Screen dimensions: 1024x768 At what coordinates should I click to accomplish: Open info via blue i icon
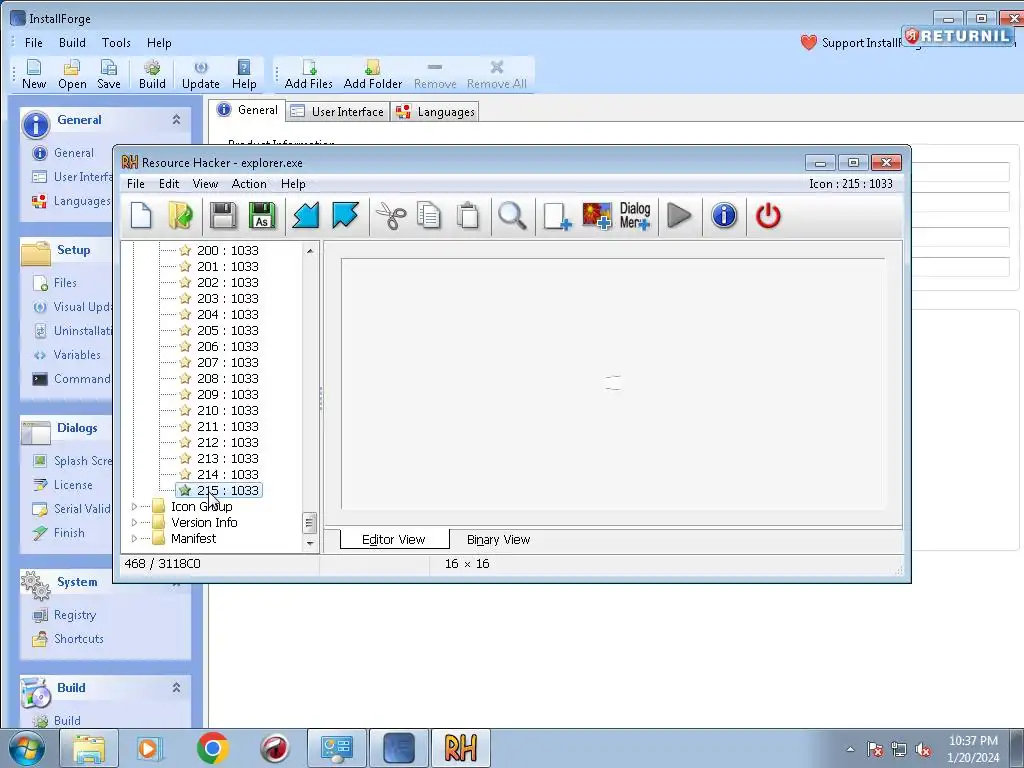pos(724,216)
